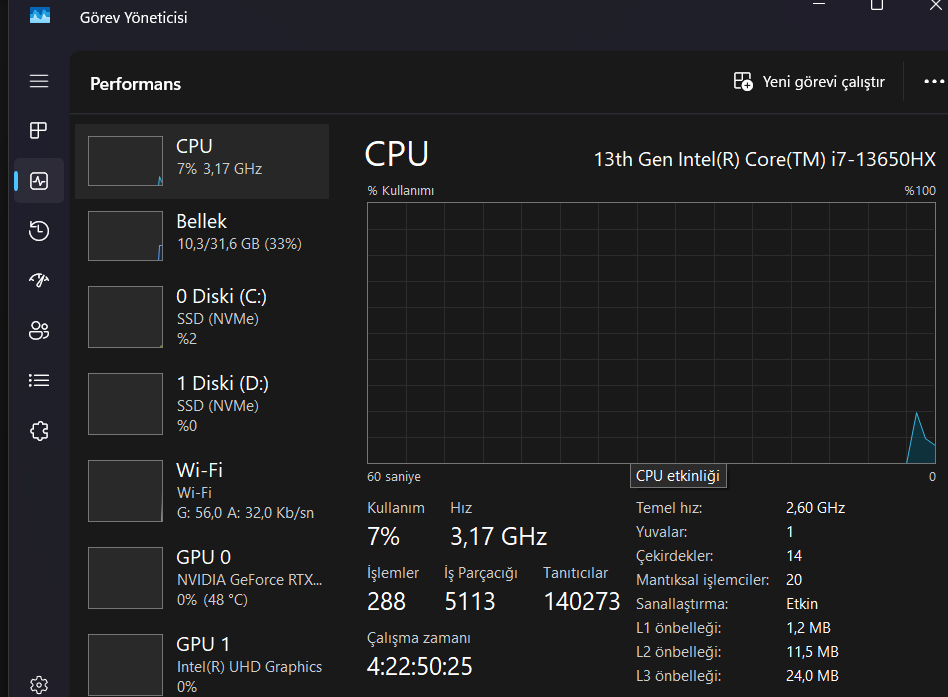This screenshot has width=948, height=697.
Task: Click the Wi-Fi mini graph thumbnail
Action: coord(125,491)
